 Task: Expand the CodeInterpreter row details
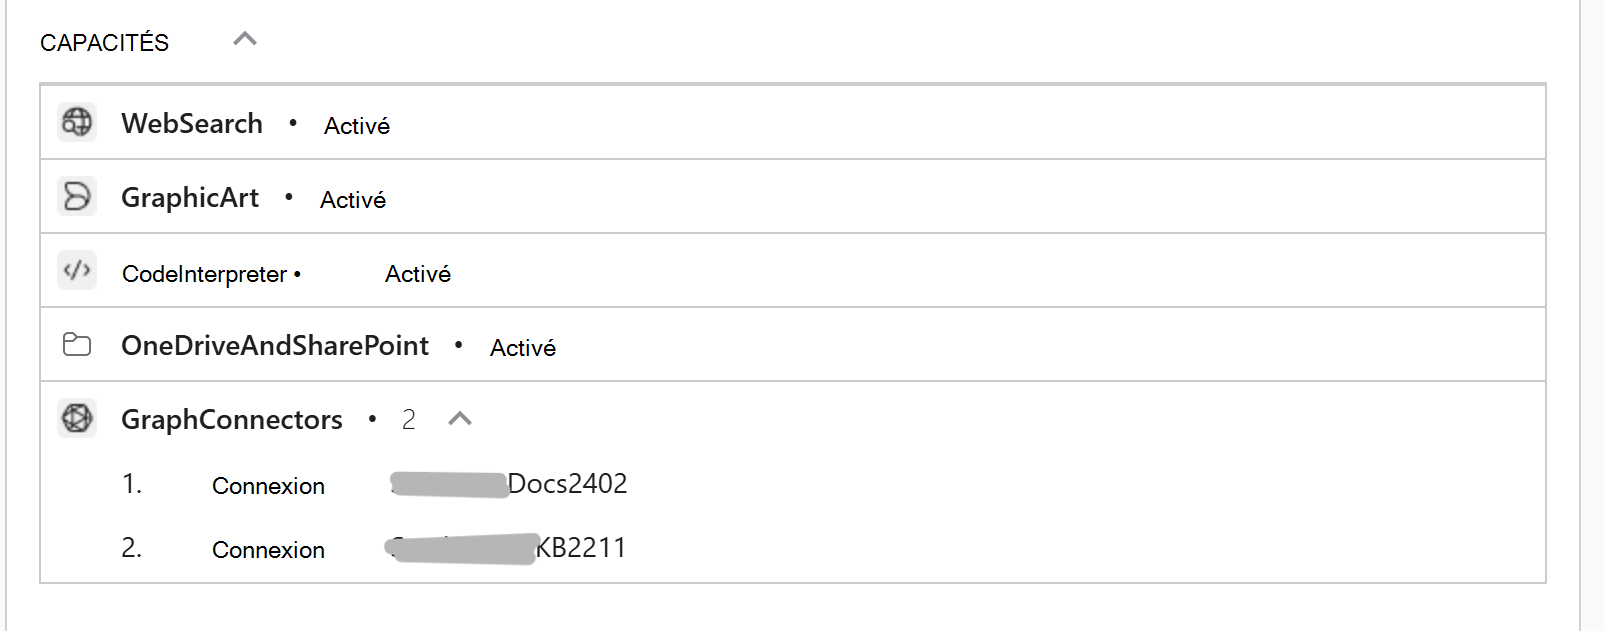[x=204, y=272]
